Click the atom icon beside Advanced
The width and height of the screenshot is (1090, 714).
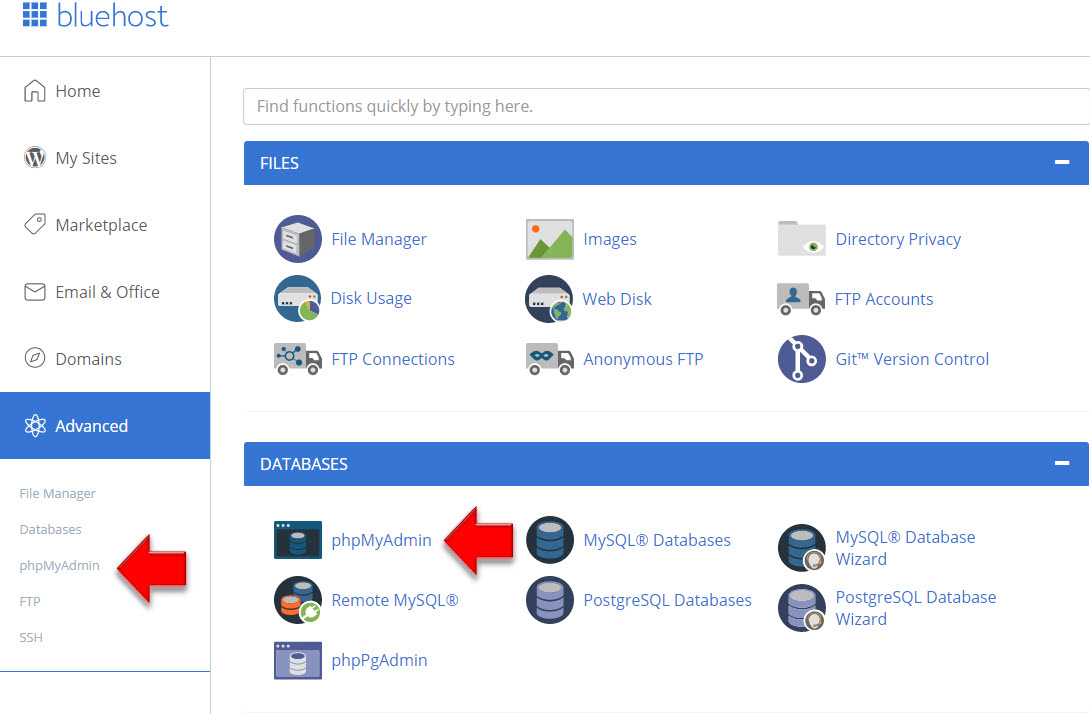click(x=35, y=425)
